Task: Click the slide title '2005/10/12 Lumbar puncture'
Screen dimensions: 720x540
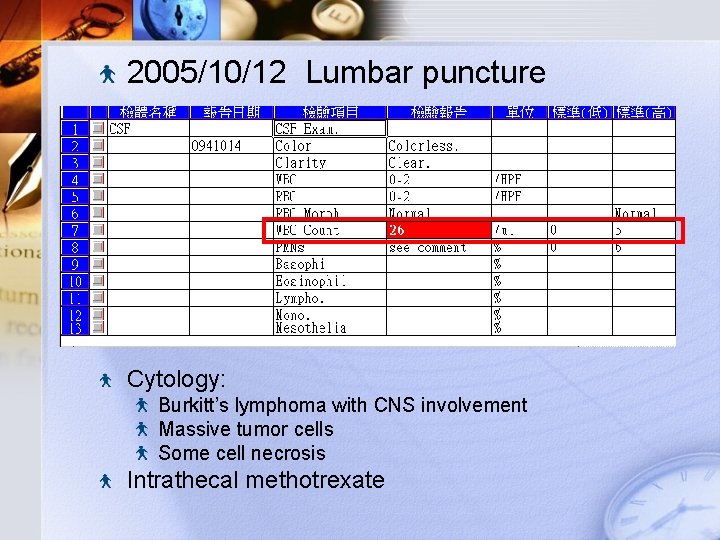Action: pos(336,73)
